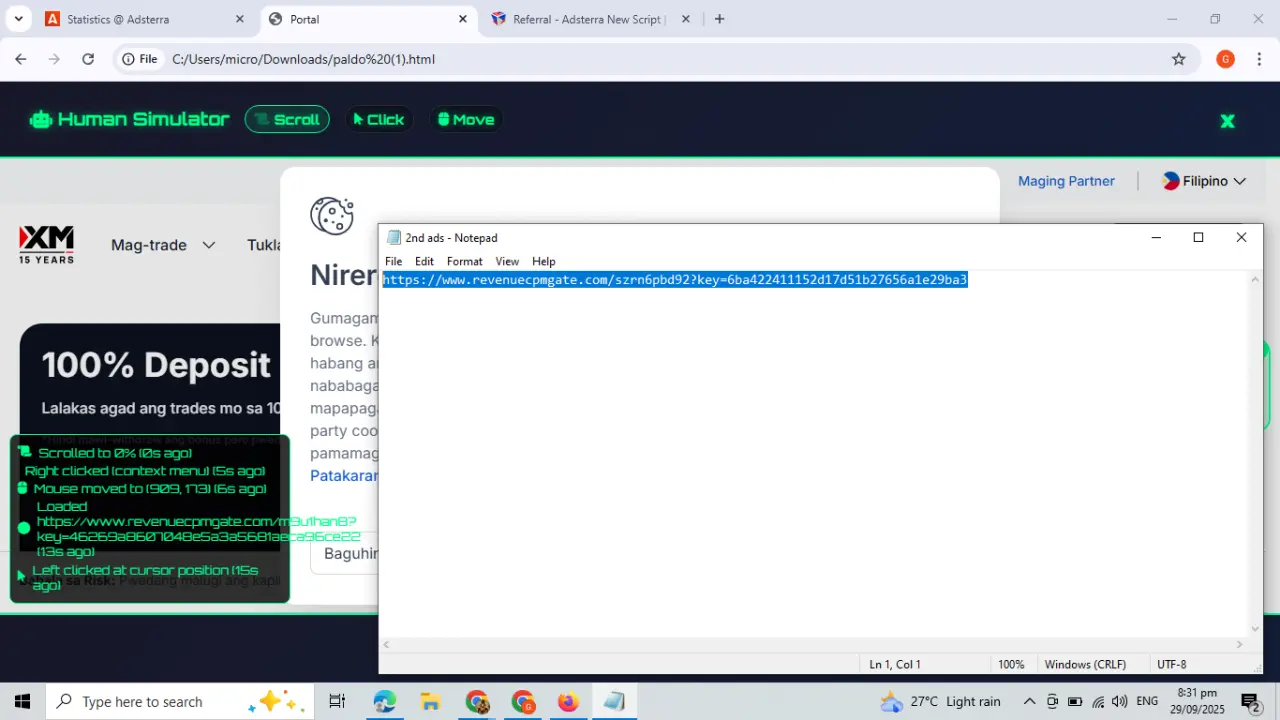This screenshot has height=720, width=1280.
Task: Open Microsoft Edge from the taskbar
Action: coord(385,702)
